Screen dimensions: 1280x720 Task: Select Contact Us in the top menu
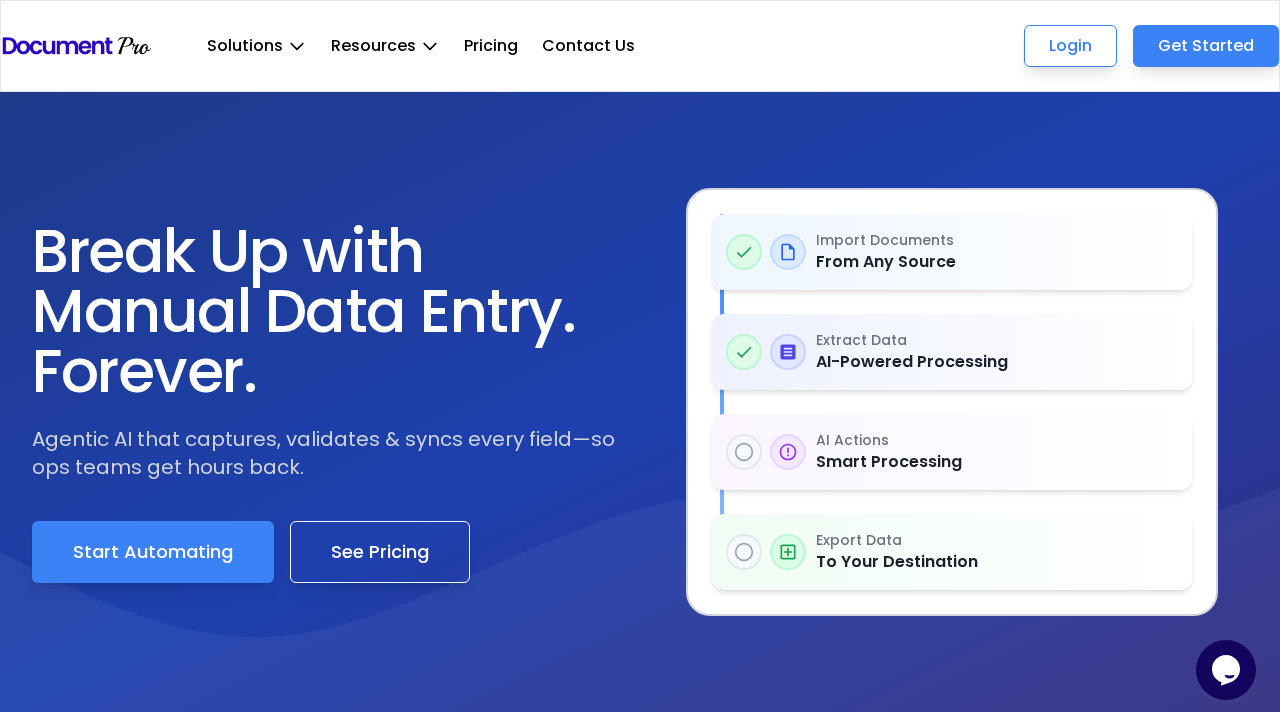[x=588, y=45]
